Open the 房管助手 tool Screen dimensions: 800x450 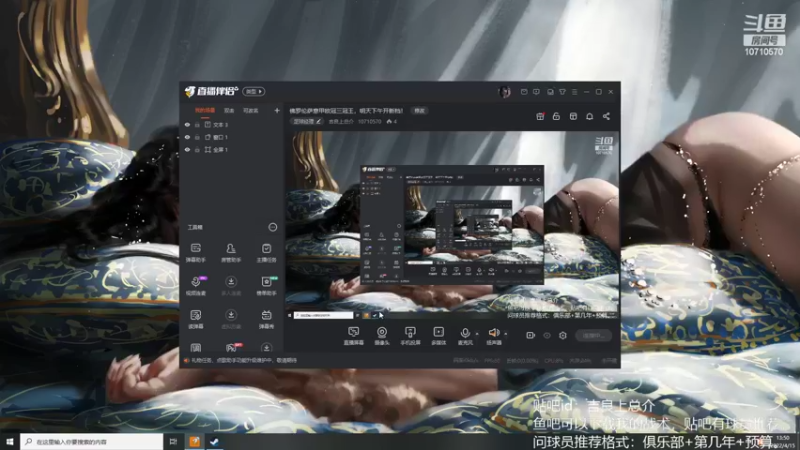tap(231, 253)
